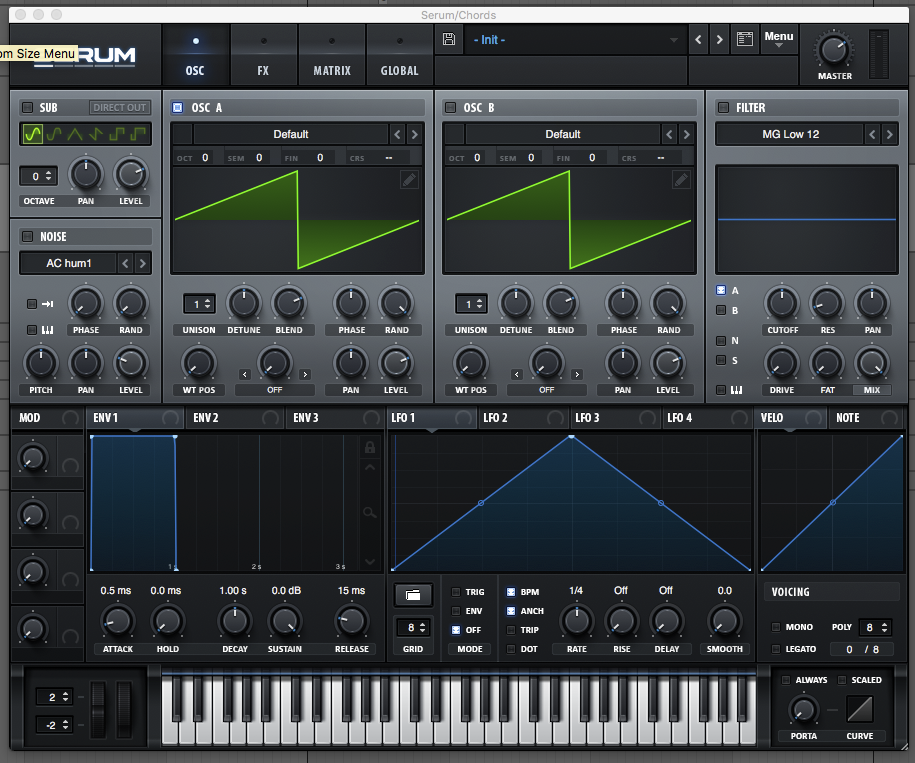Click the DIRECT OUT button in SUB

(x=120, y=107)
